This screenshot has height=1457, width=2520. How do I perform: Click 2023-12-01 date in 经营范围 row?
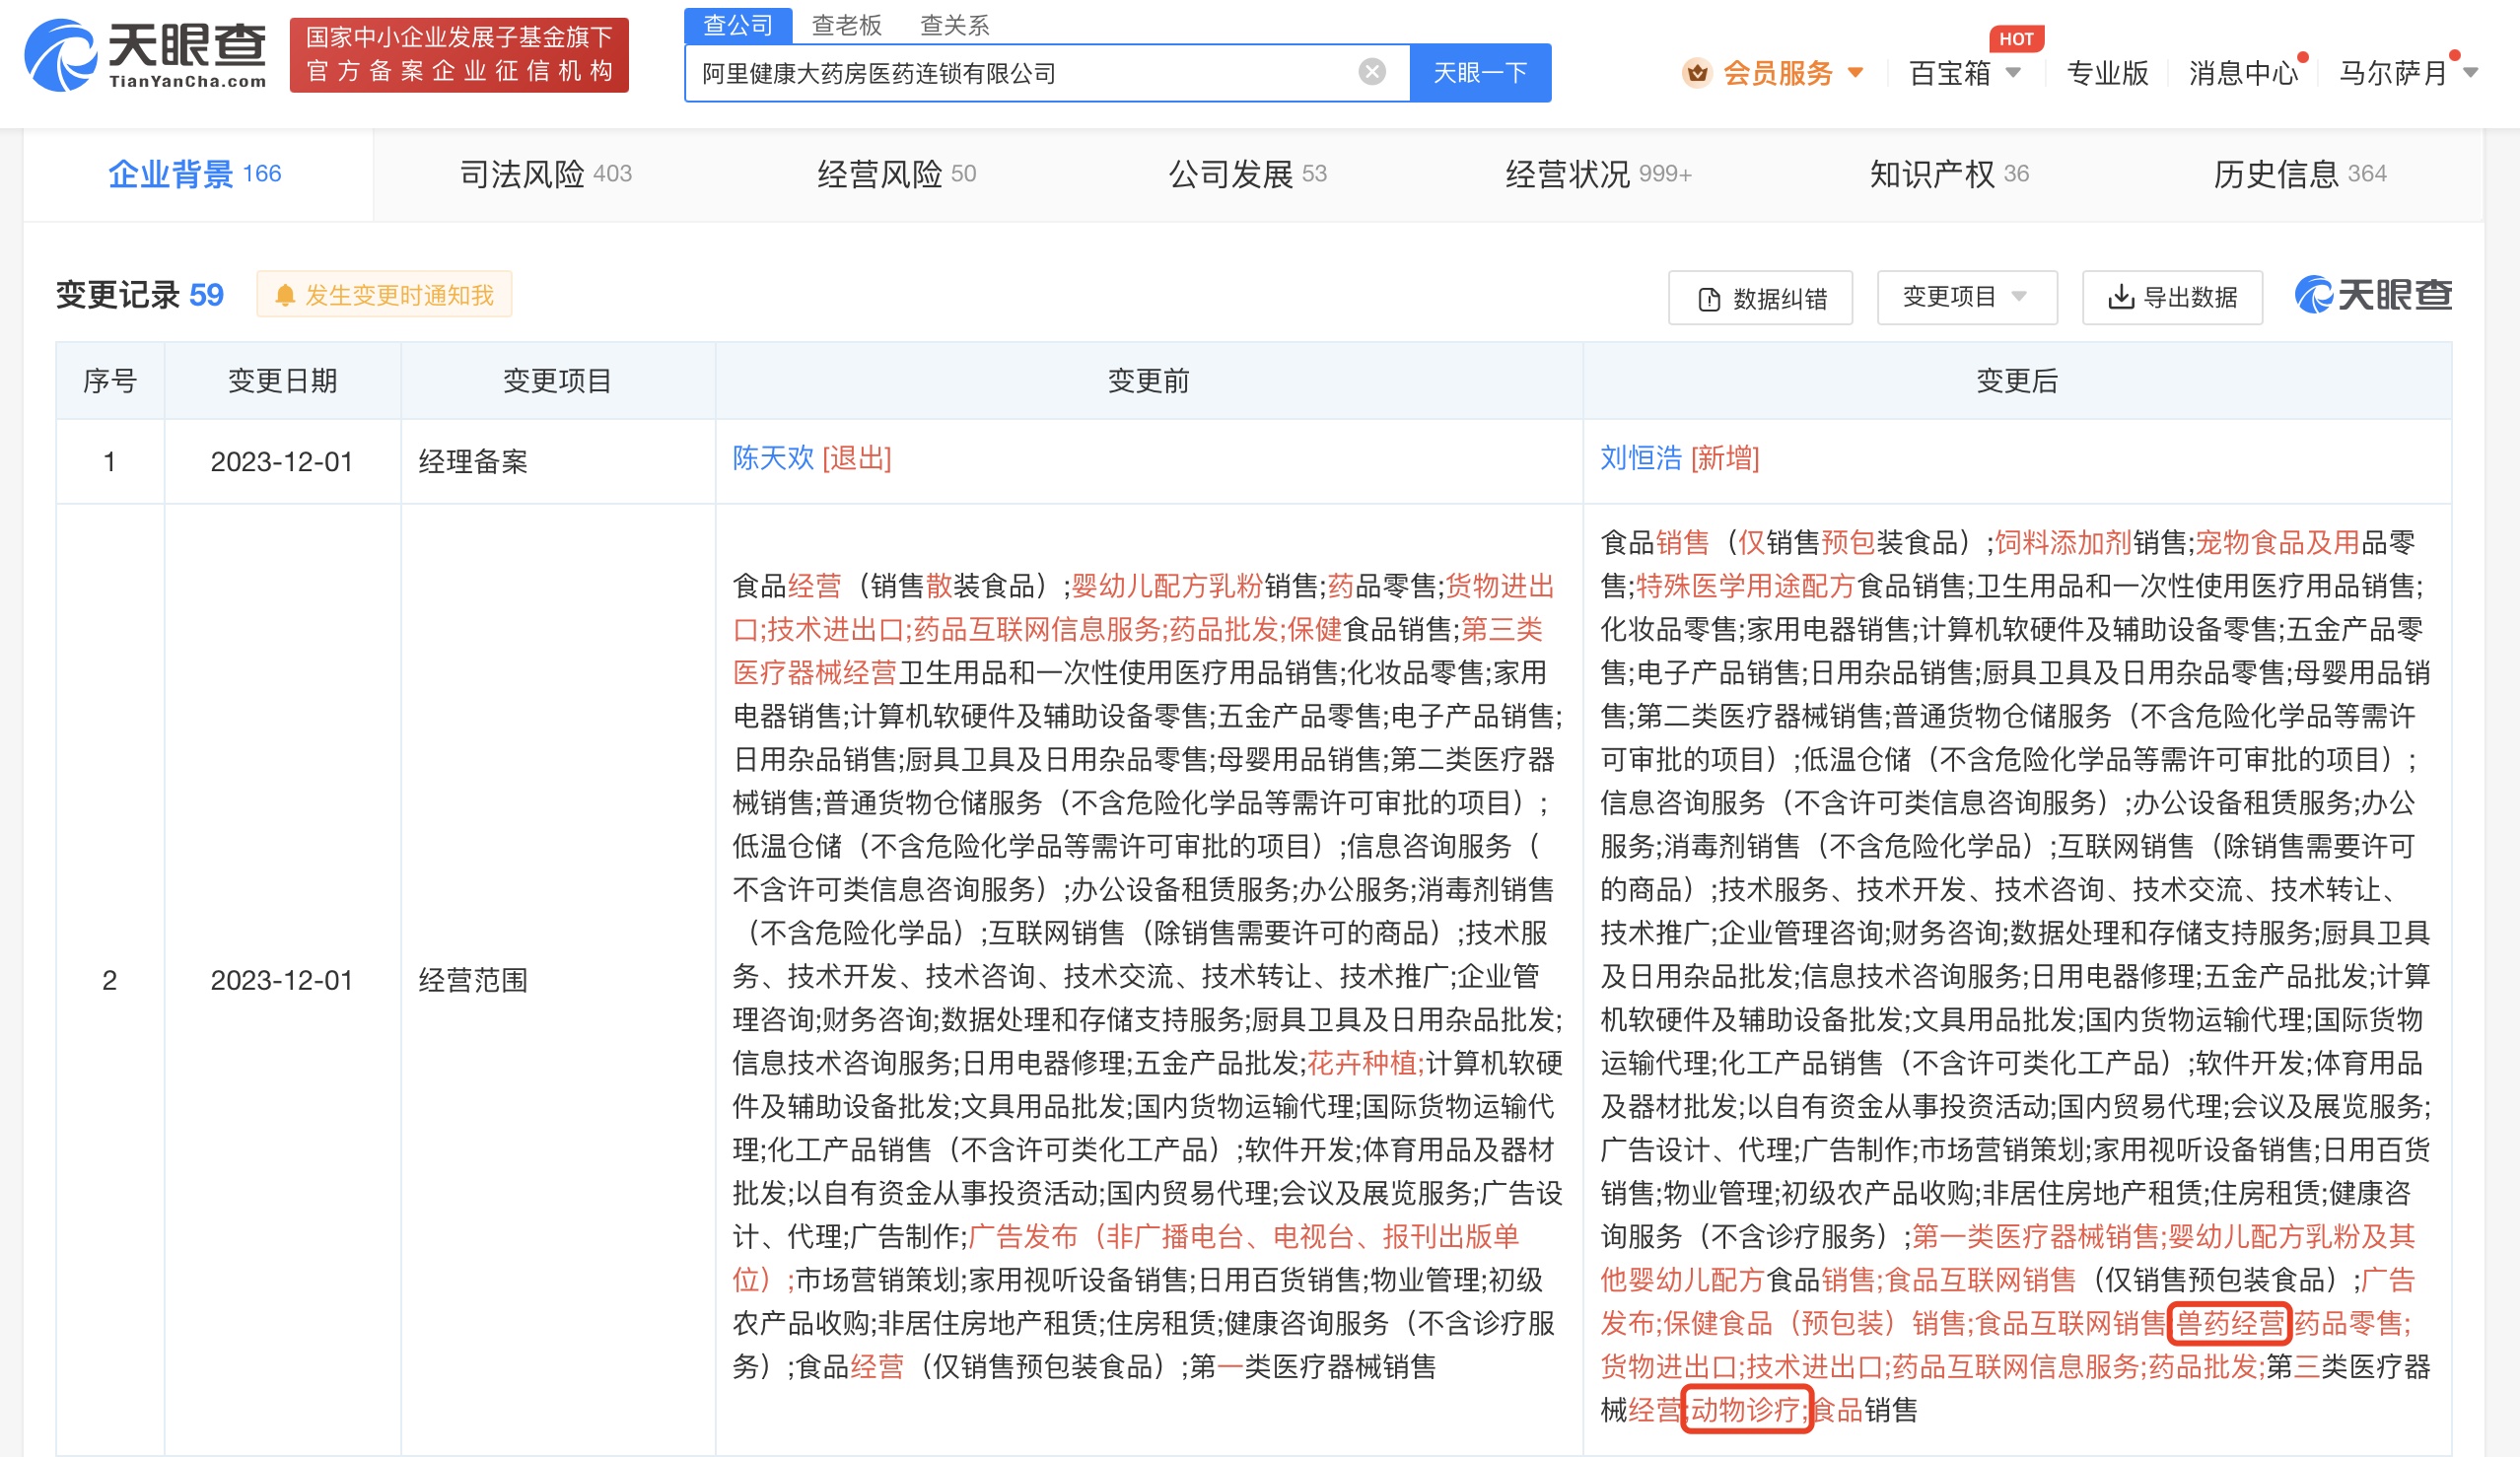coord(282,980)
